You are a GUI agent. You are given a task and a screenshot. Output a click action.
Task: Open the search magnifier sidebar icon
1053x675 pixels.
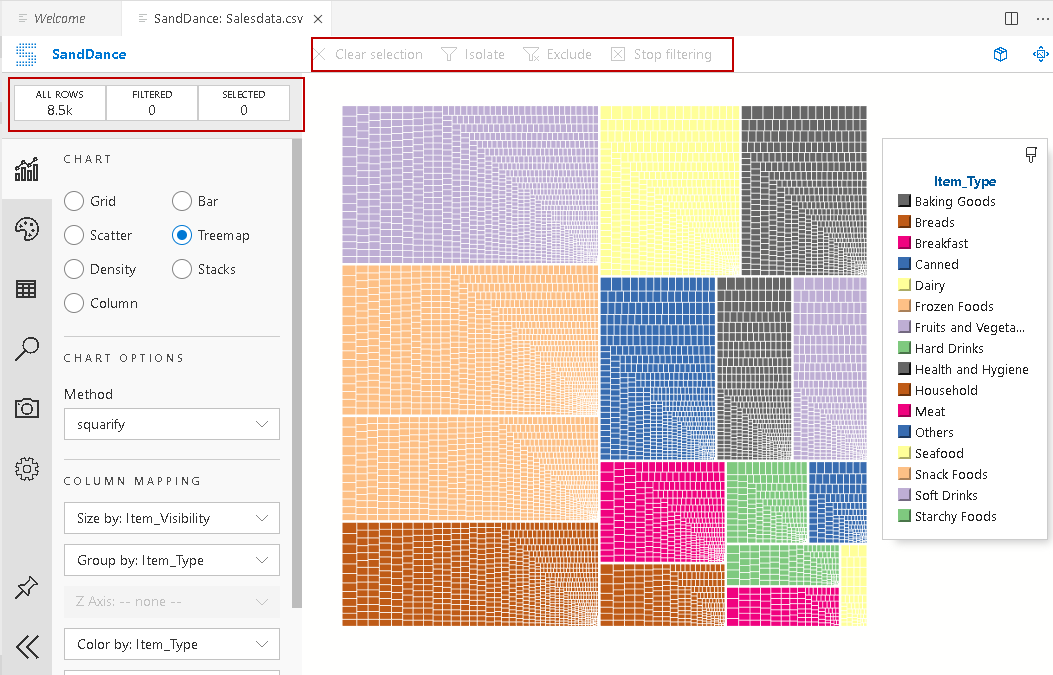(x=26, y=348)
